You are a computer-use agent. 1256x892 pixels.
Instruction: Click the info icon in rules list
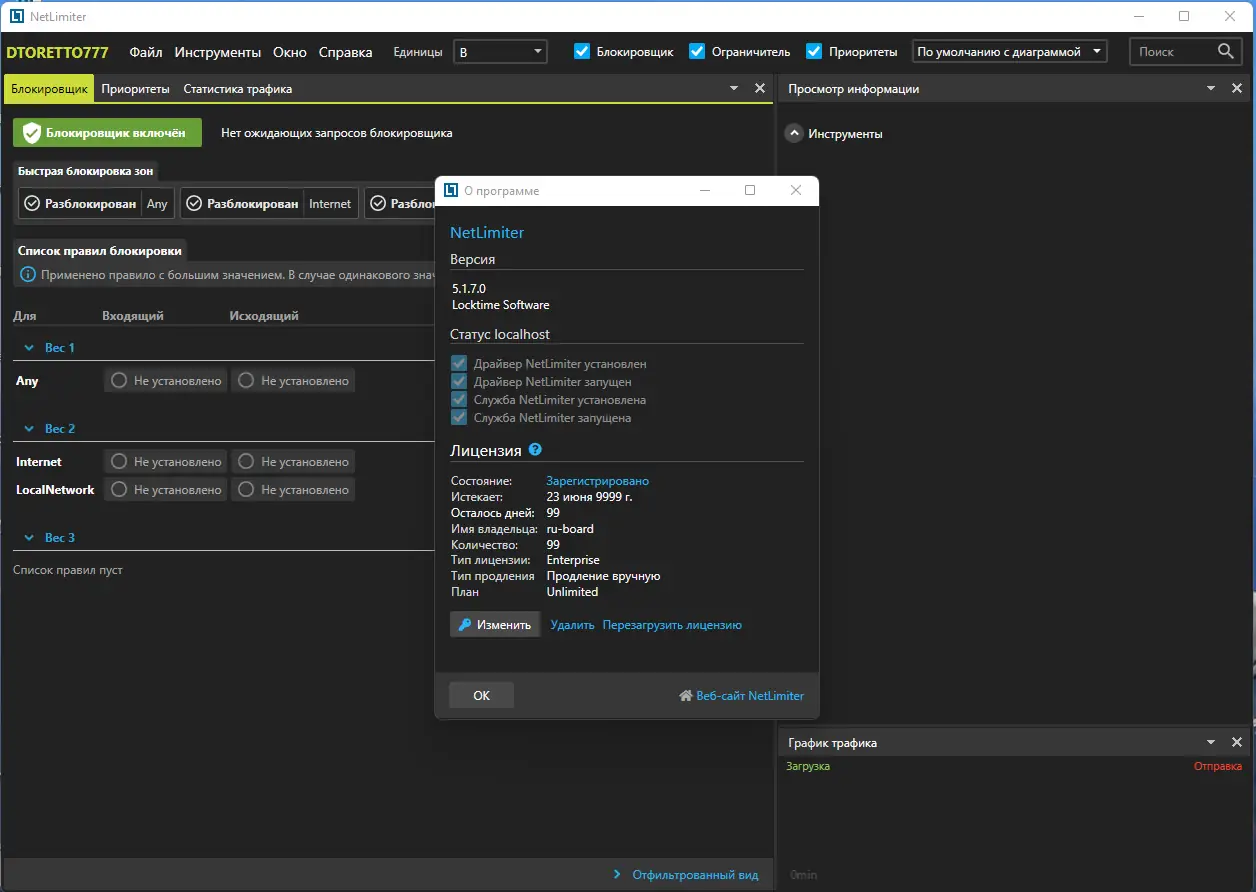[27, 274]
